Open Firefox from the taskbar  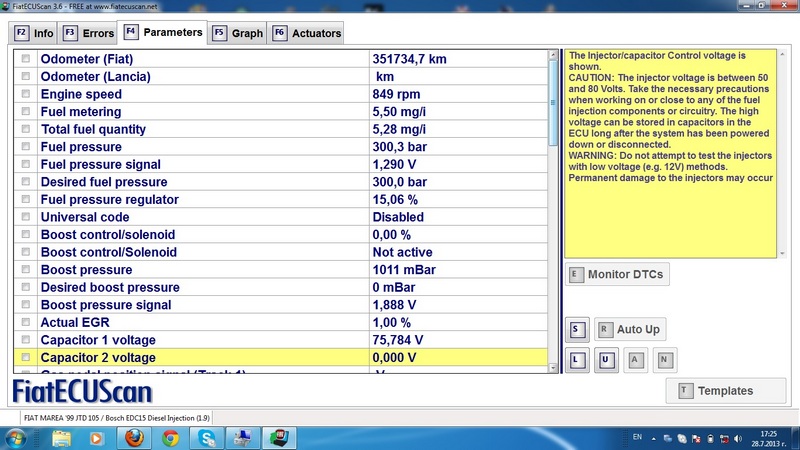(134, 437)
